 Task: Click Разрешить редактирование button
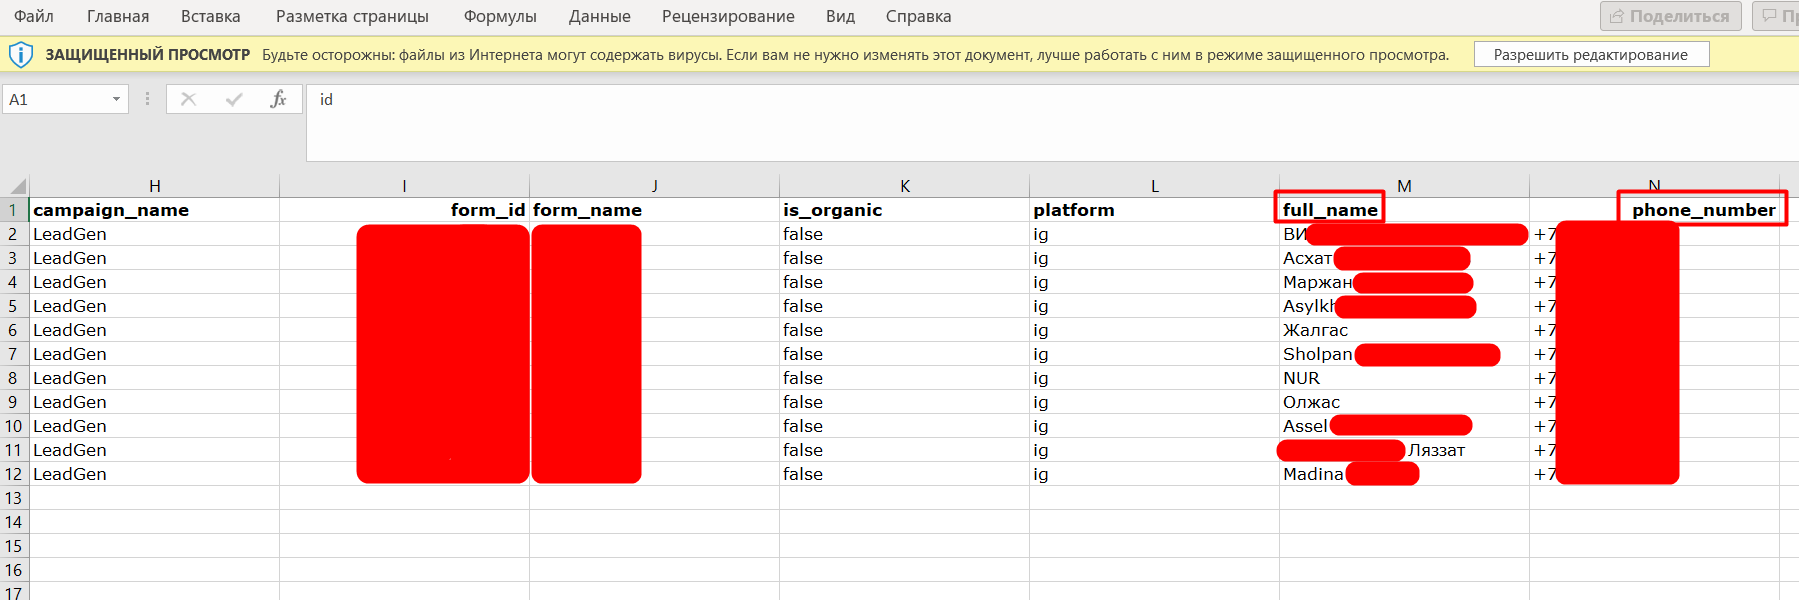coord(1590,55)
